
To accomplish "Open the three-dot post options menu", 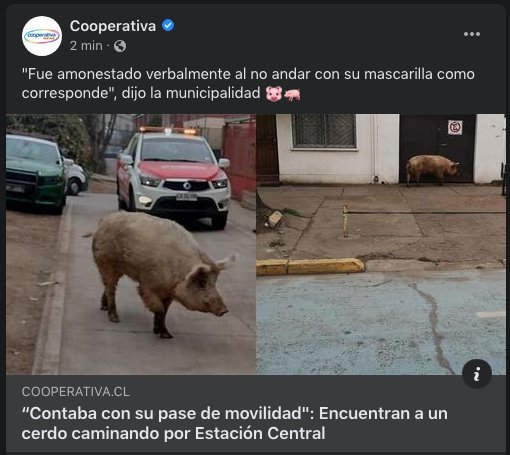I will (472, 34).
